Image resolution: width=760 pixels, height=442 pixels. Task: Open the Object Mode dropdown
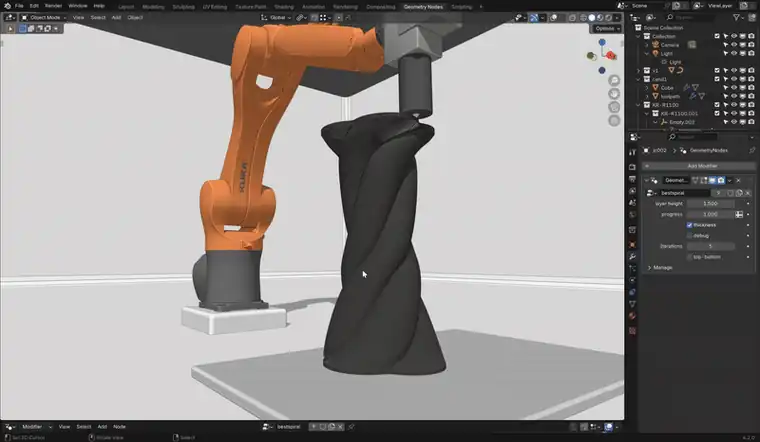(x=44, y=17)
